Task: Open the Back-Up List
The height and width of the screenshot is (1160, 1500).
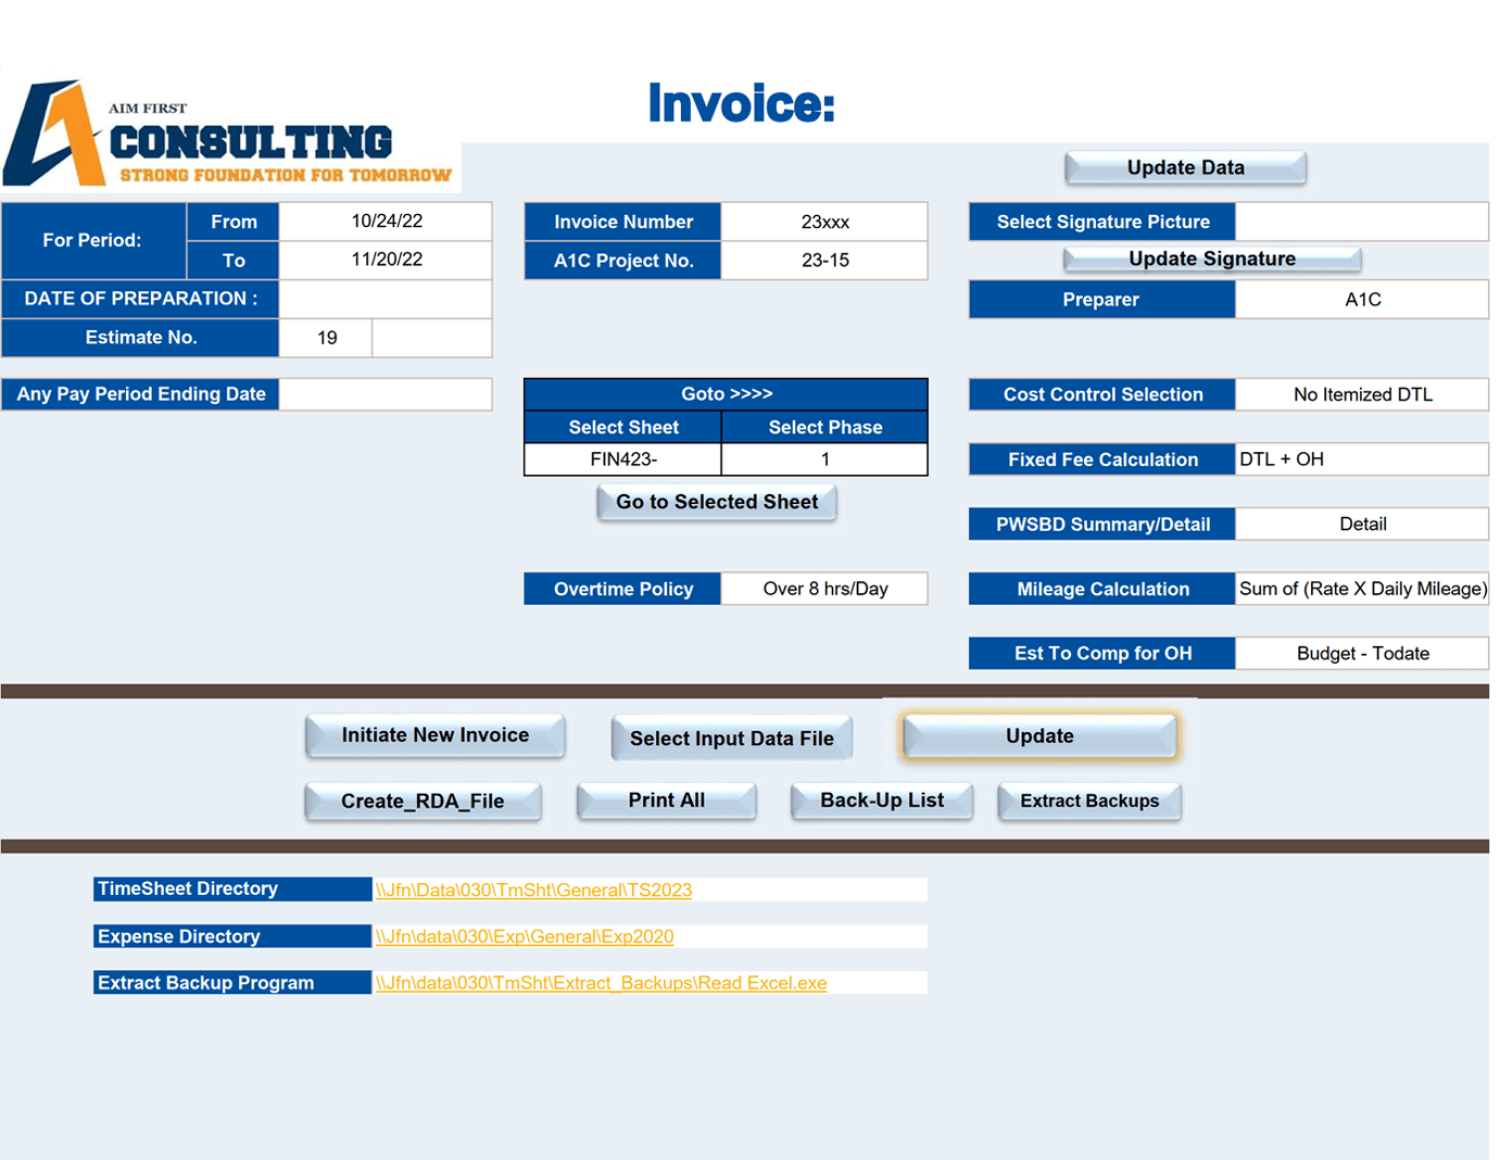Action: click(x=881, y=801)
